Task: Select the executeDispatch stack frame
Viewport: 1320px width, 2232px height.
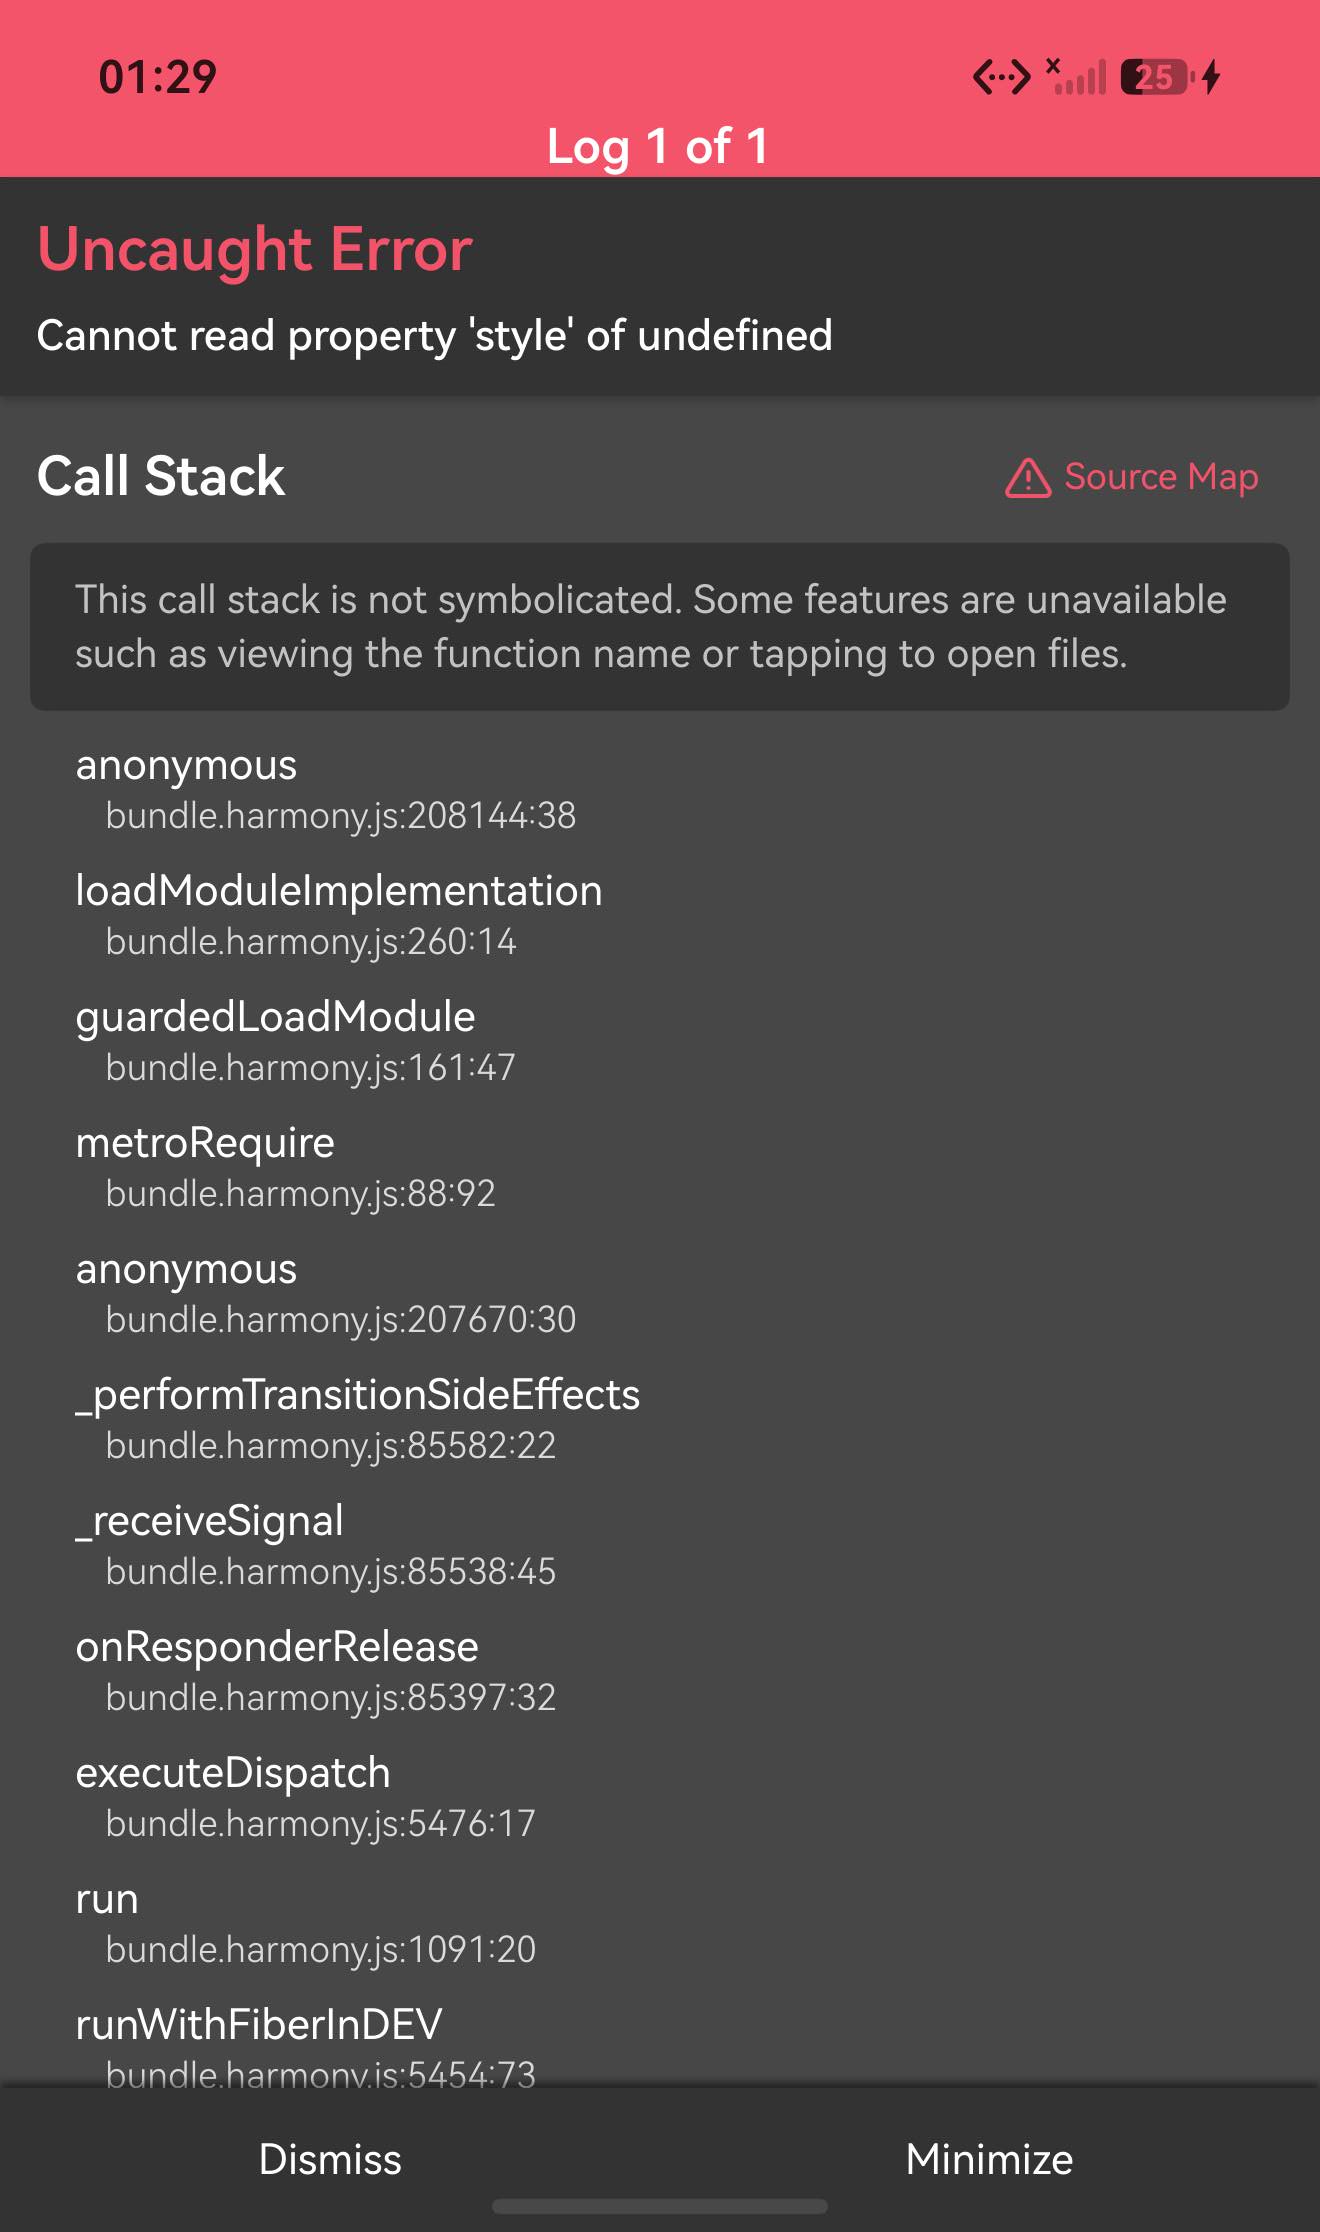Action: pos(660,1797)
